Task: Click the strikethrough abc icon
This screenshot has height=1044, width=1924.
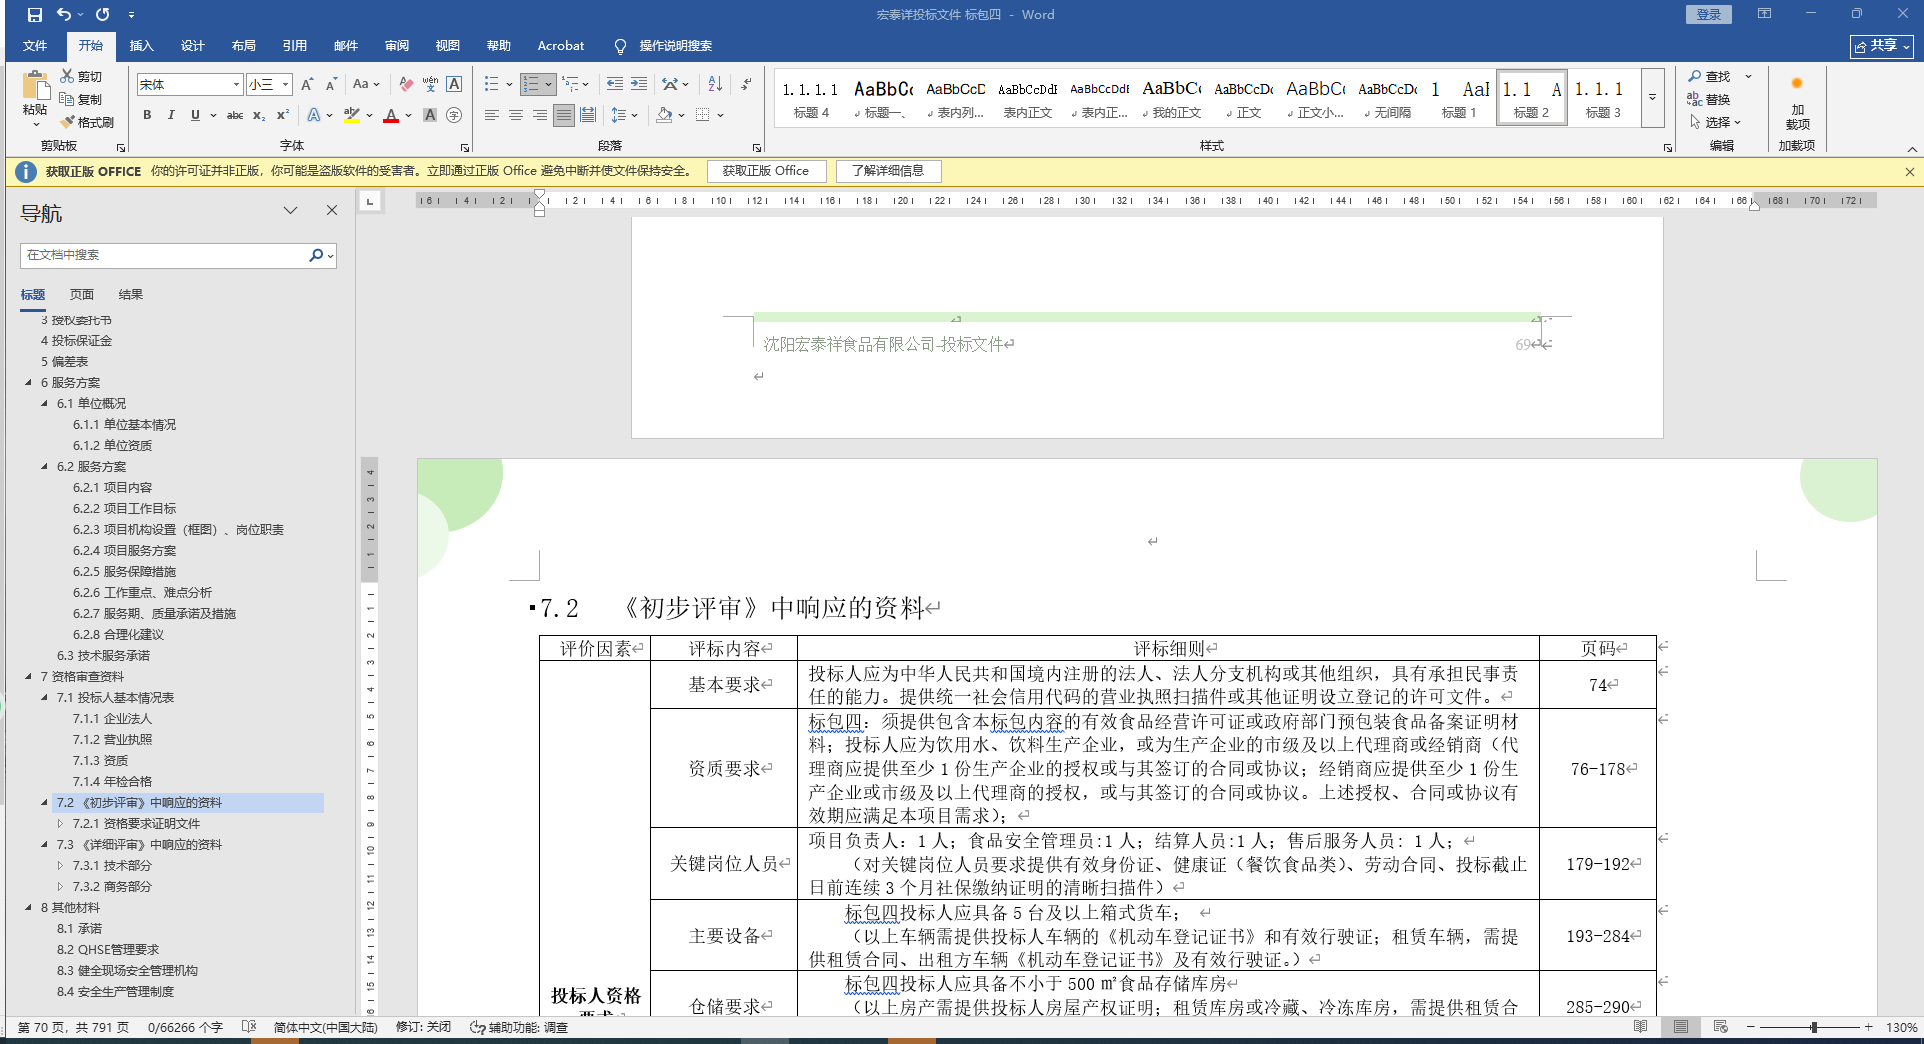Action: (235, 115)
